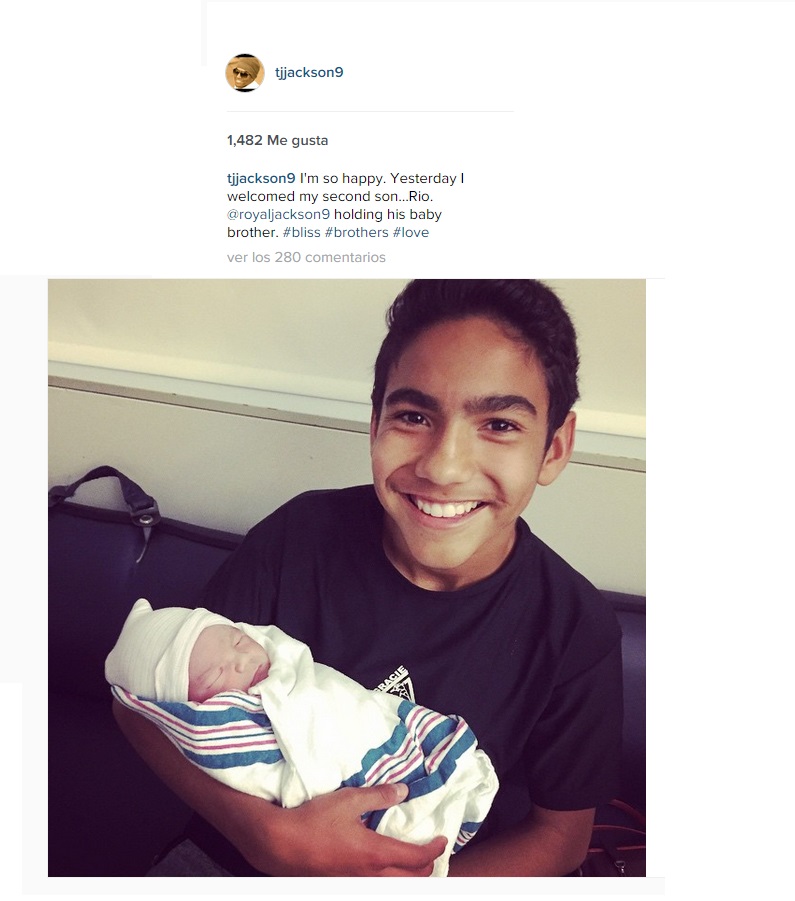Viewport: 795px width, 901px height.
Task: Open the tjjackson9 profile avatar
Action: [245, 73]
